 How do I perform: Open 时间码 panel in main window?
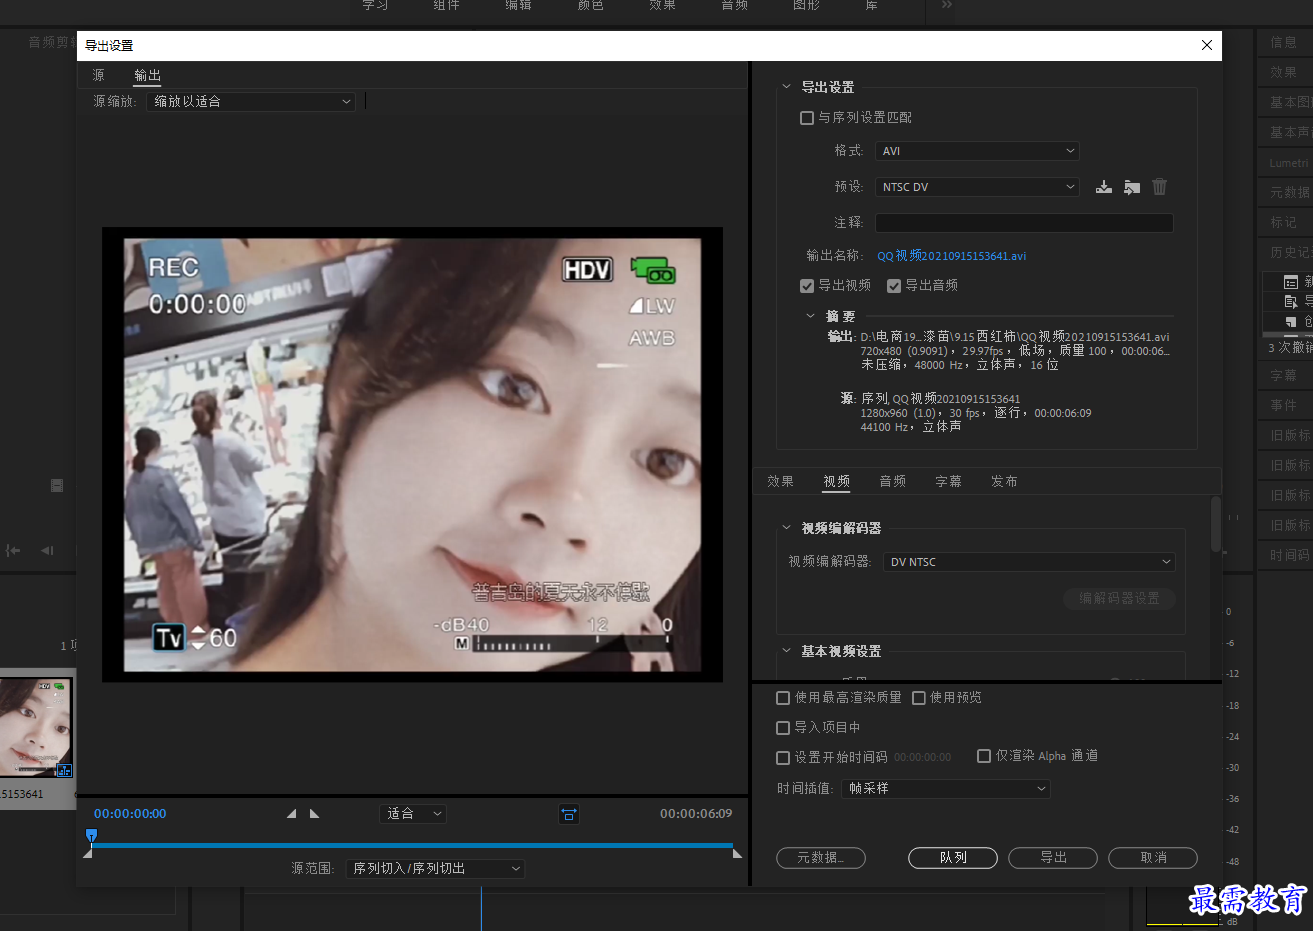pyautogui.click(x=1290, y=555)
